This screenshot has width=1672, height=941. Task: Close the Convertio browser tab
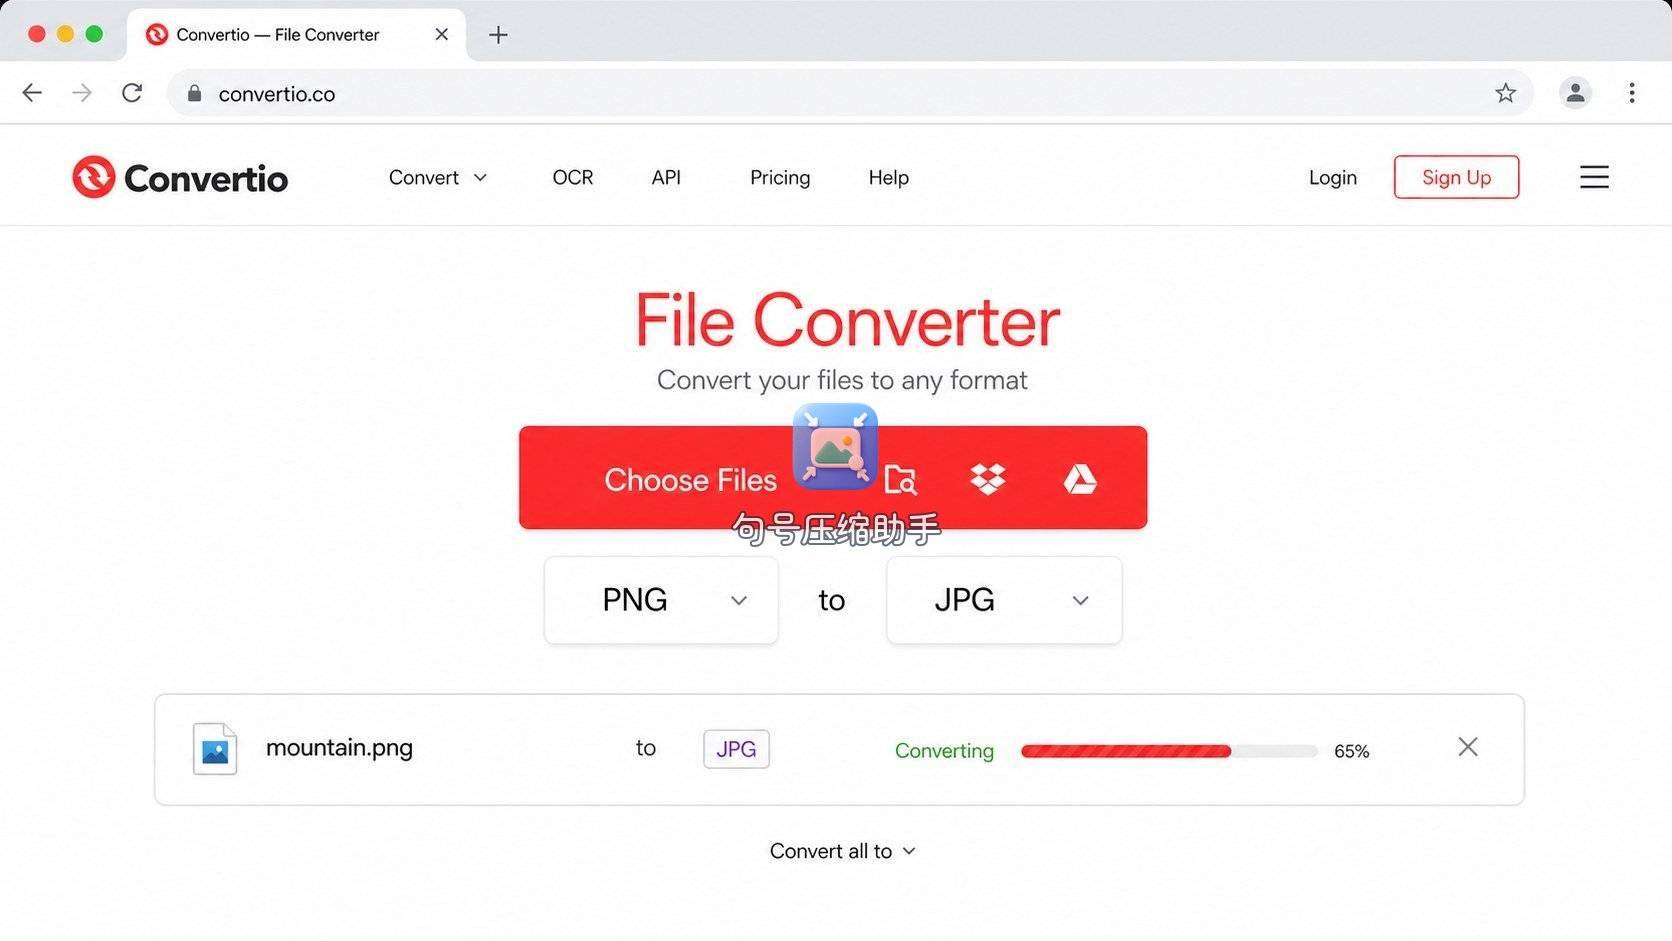[441, 34]
